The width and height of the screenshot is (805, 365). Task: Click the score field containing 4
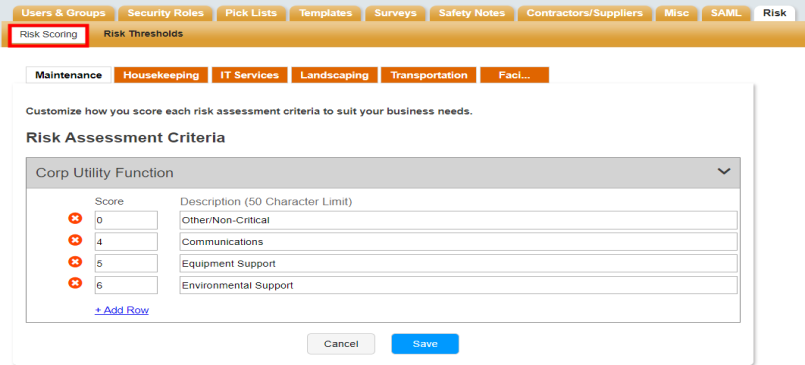pyautogui.click(x=126, y=242)
